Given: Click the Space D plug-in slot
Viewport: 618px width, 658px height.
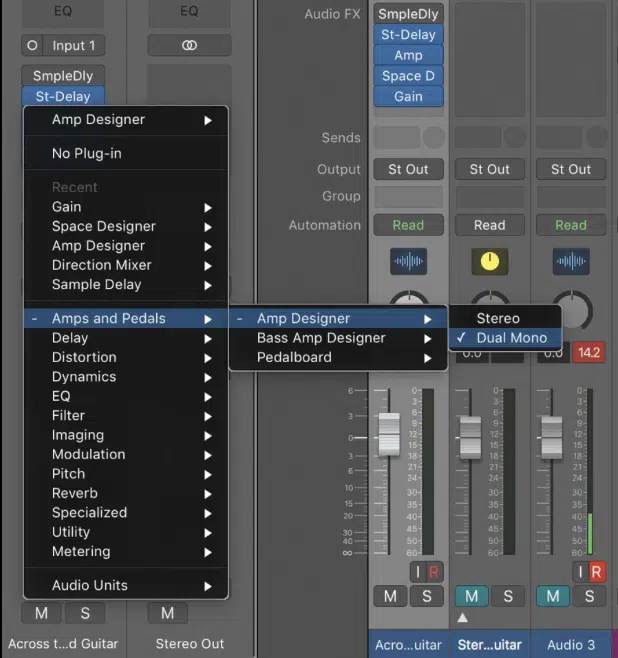Looking at the screenshot, I should tap(408, 76).
